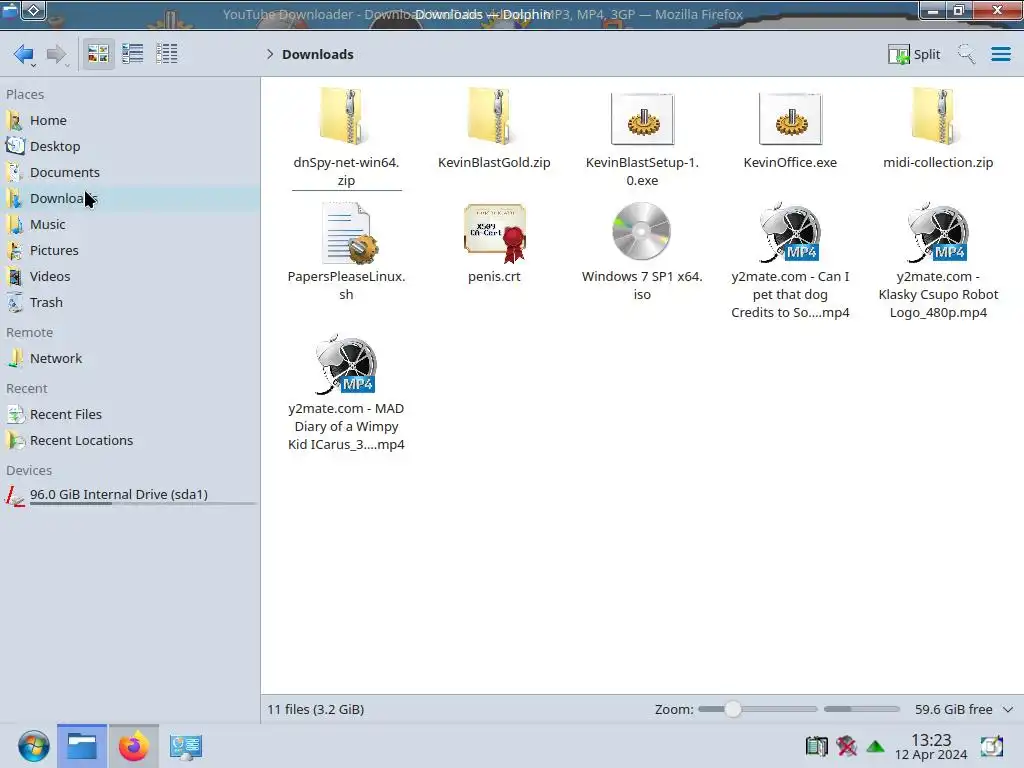The image size is (1024, 768).
Task: Toggle the Split view button
Action: 914,54
